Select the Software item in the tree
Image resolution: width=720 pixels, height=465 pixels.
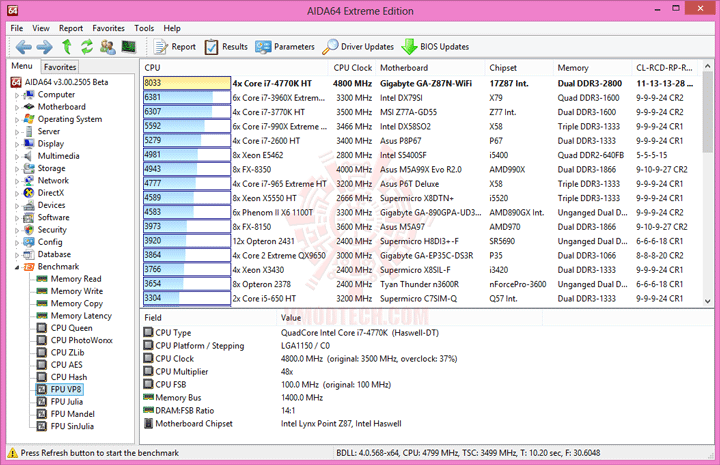coord(53,218)
